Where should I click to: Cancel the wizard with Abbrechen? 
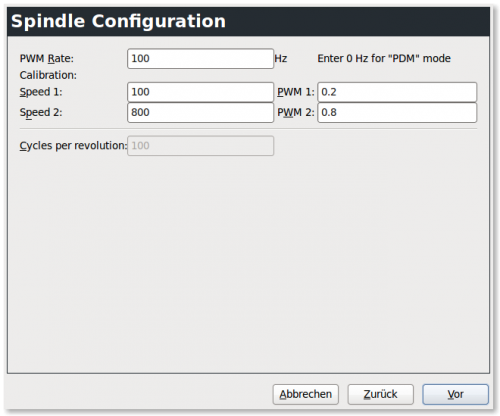click(x=306, y=394)
